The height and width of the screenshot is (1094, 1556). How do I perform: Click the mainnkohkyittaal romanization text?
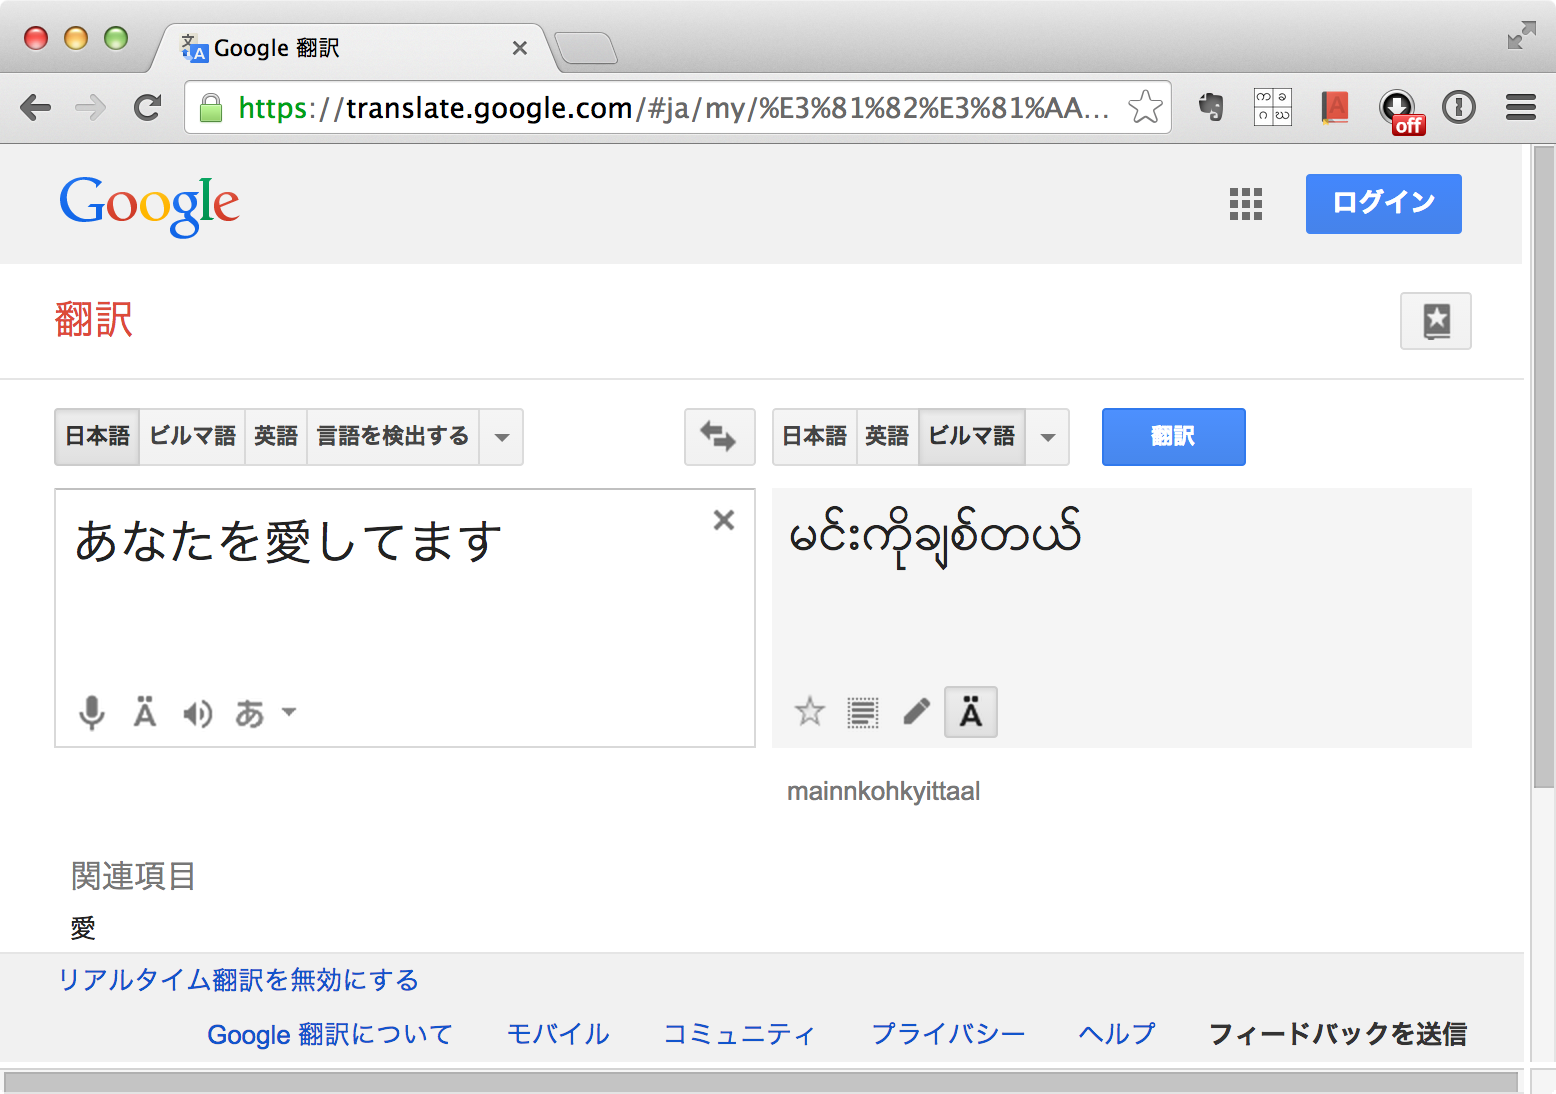(883, 792)
